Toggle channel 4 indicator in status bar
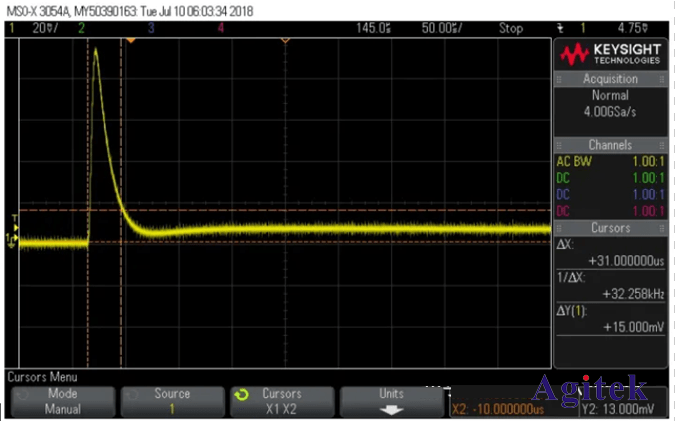 (220, 28)
